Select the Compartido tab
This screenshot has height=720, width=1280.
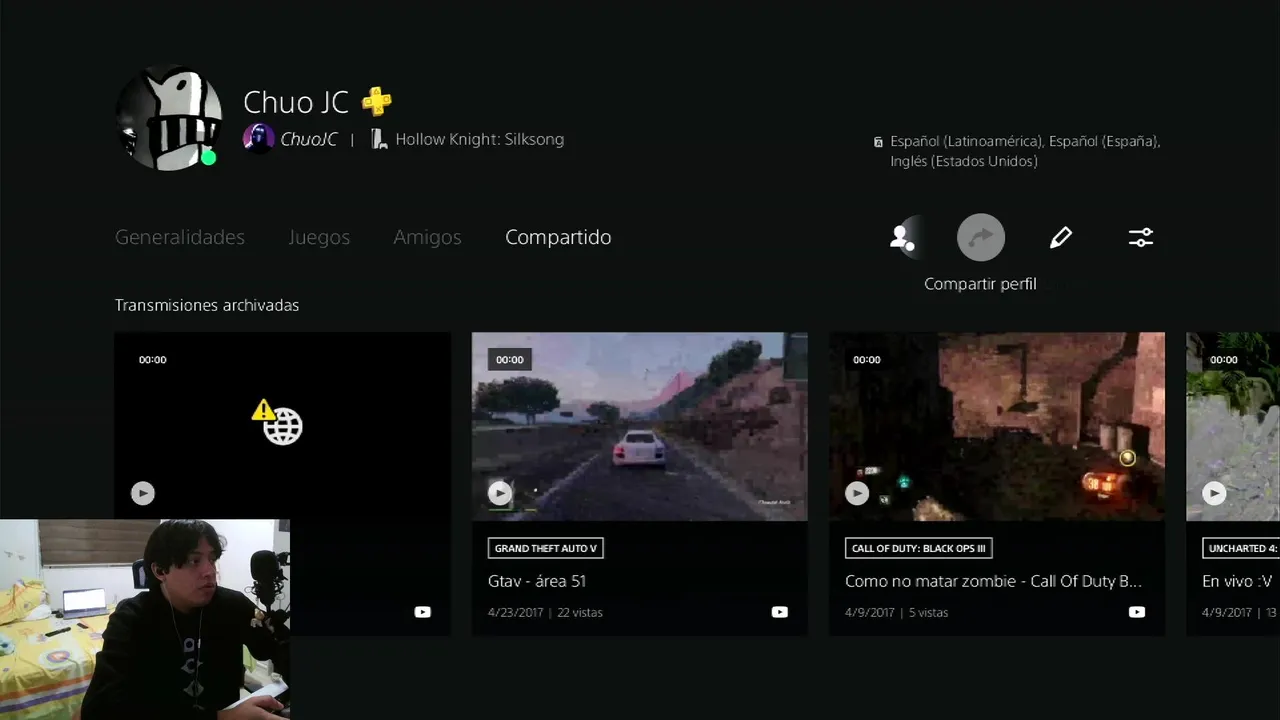(x=558, y=237)
